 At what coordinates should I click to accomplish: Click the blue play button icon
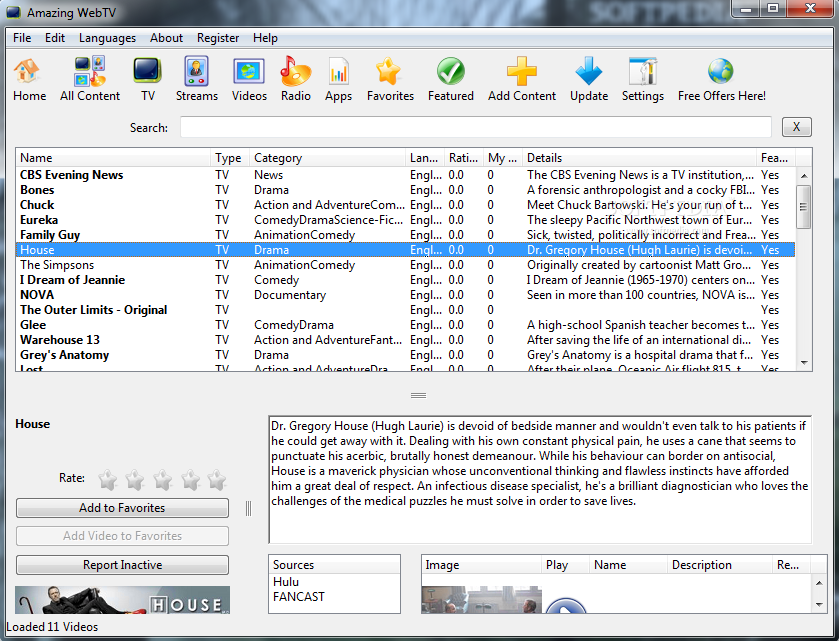tap(566, 606)
